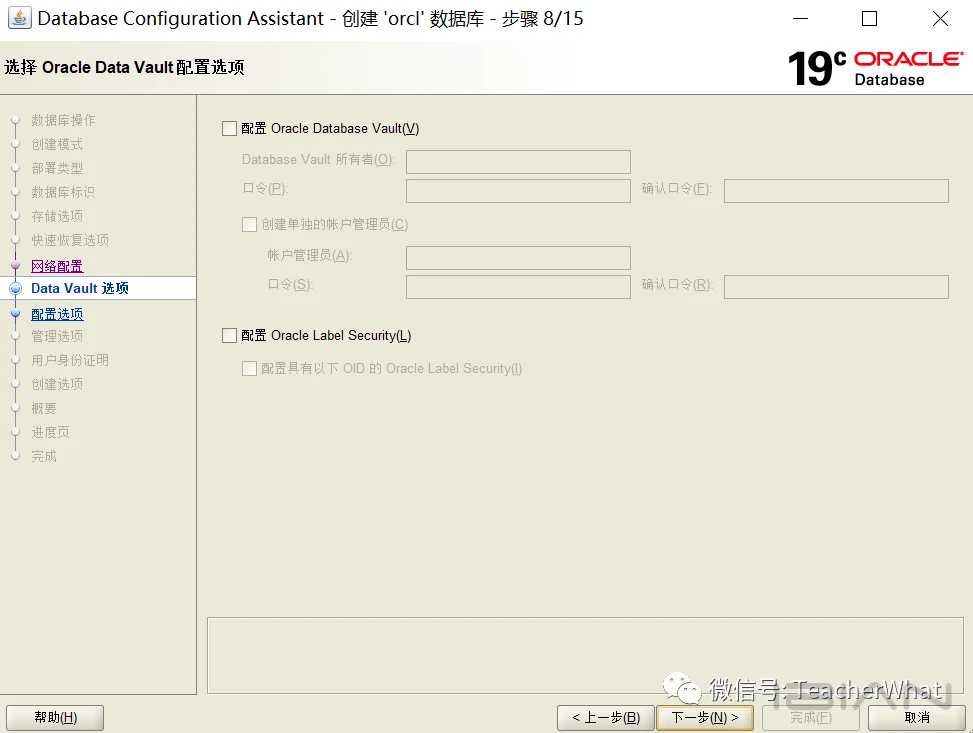Image resolution: width=973 pixels, height=733 pixels.
Task: Click the 口令(P) password field
Action: (518, 191)
